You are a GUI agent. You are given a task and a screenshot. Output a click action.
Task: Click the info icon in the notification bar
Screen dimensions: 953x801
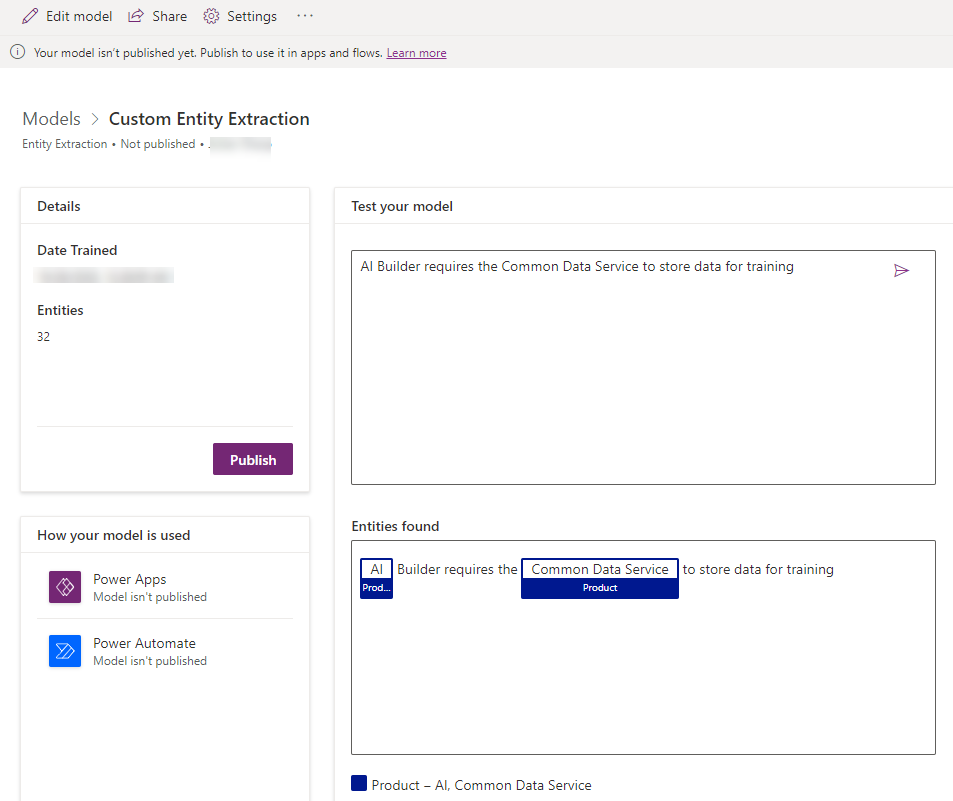(18, 52)
